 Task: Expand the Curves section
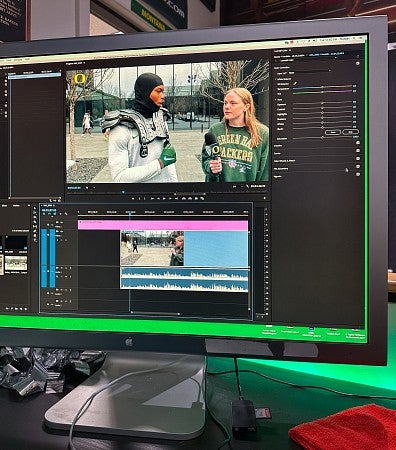pyautogui.click(x=277, y=153)
